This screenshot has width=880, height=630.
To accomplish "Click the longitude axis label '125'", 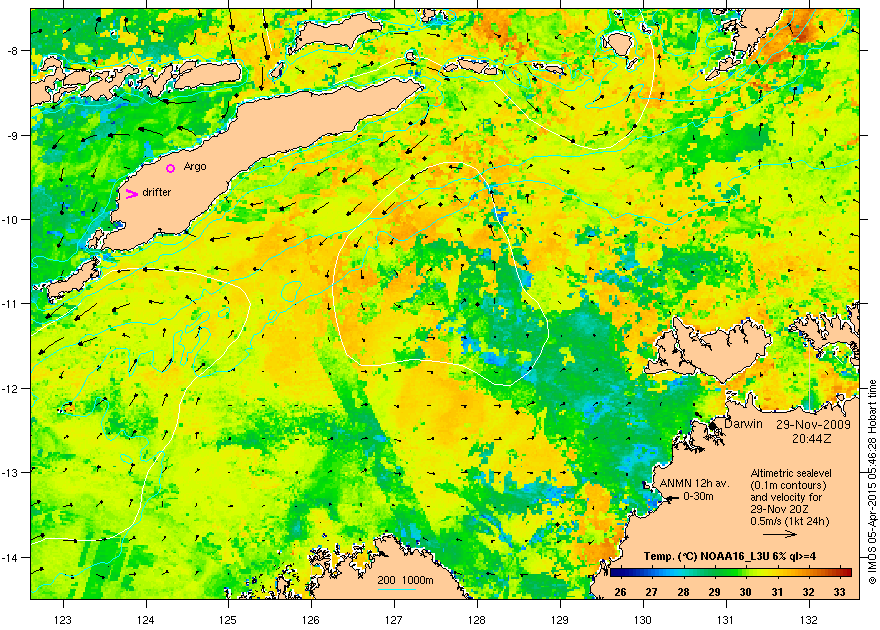I will (228, 620).
